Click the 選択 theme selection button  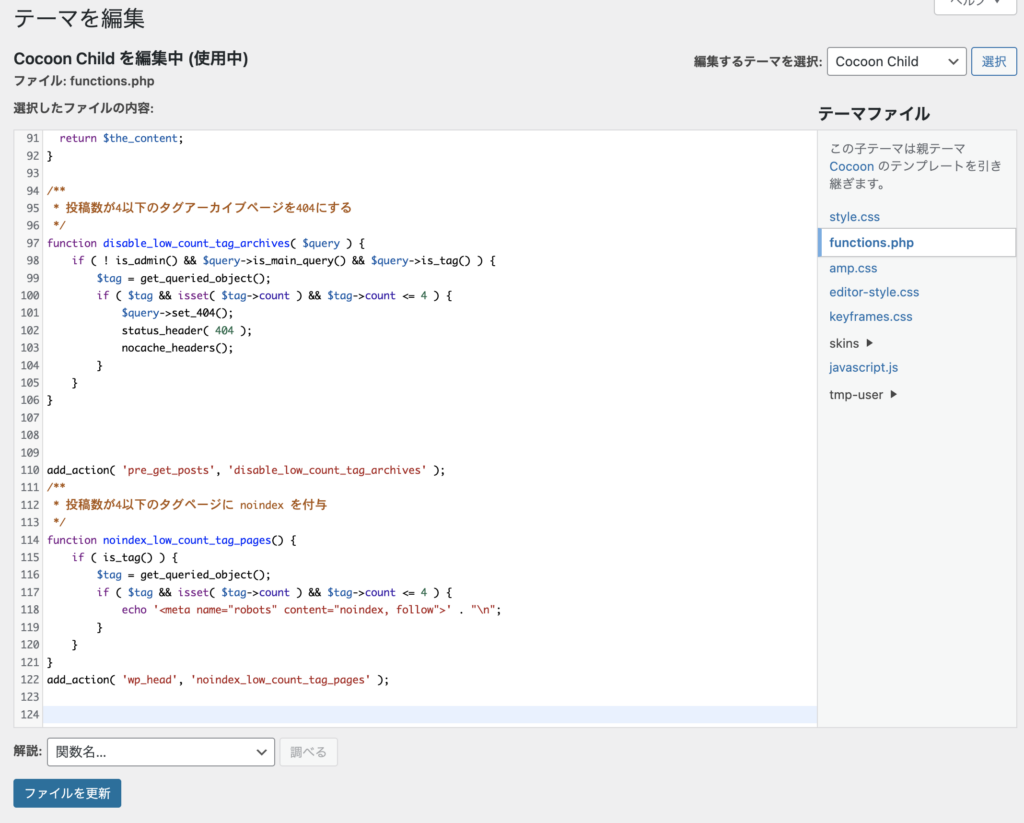993,61
